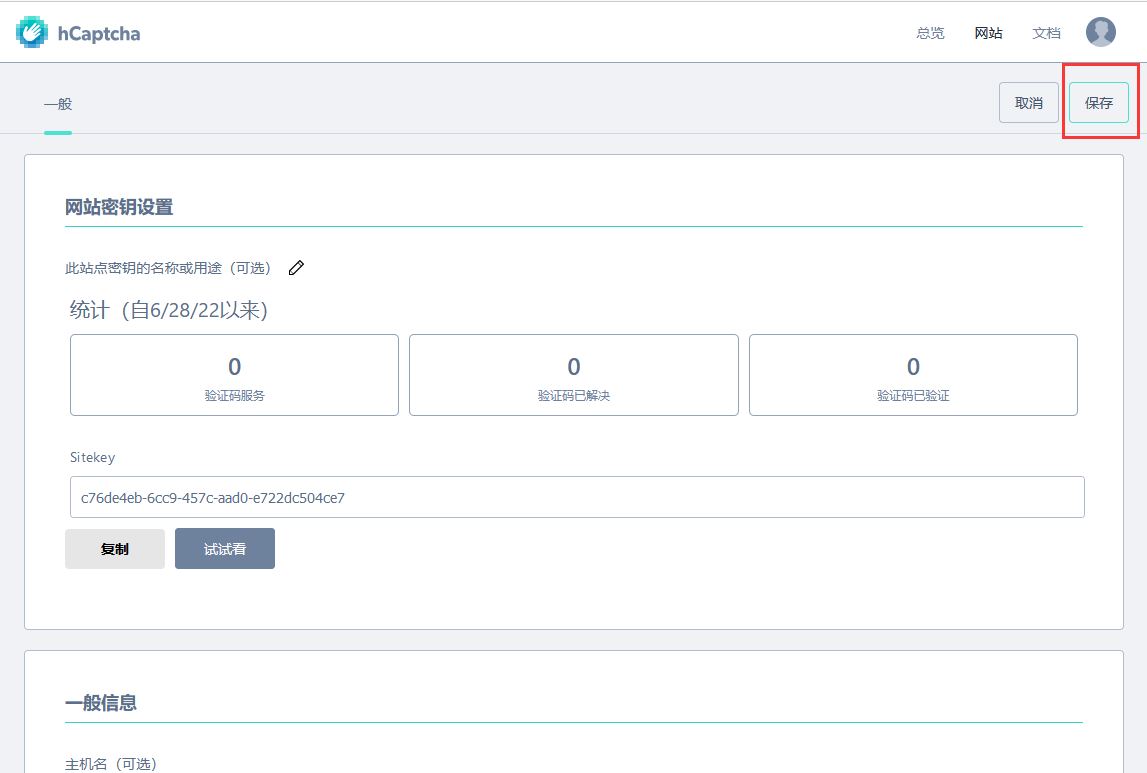Copy the sitekey using 复制 button
The height and width of the screenshot is (773, 1147).
[115, 549]
